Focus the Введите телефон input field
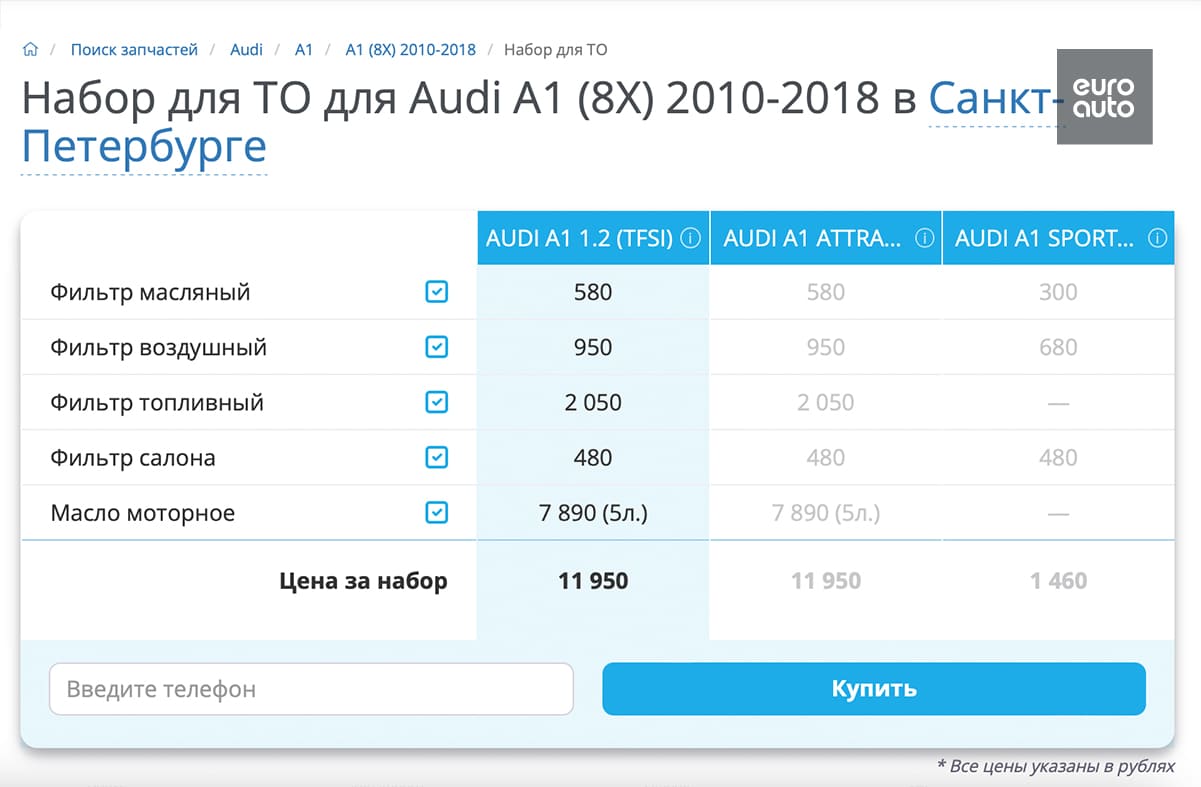 pos(311,689)
